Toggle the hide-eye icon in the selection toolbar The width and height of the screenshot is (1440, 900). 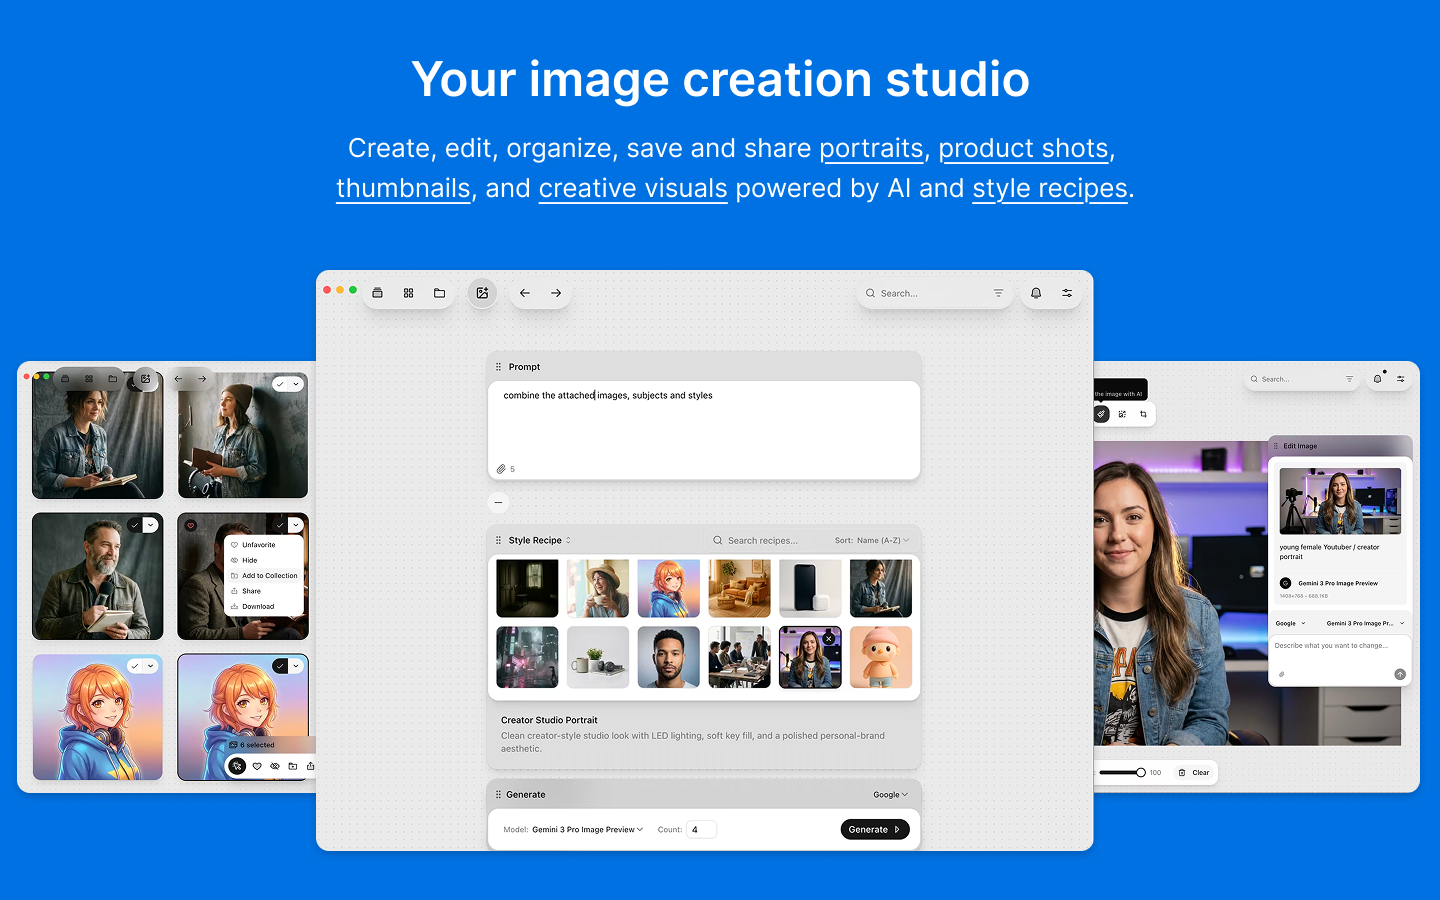point(275,766)
